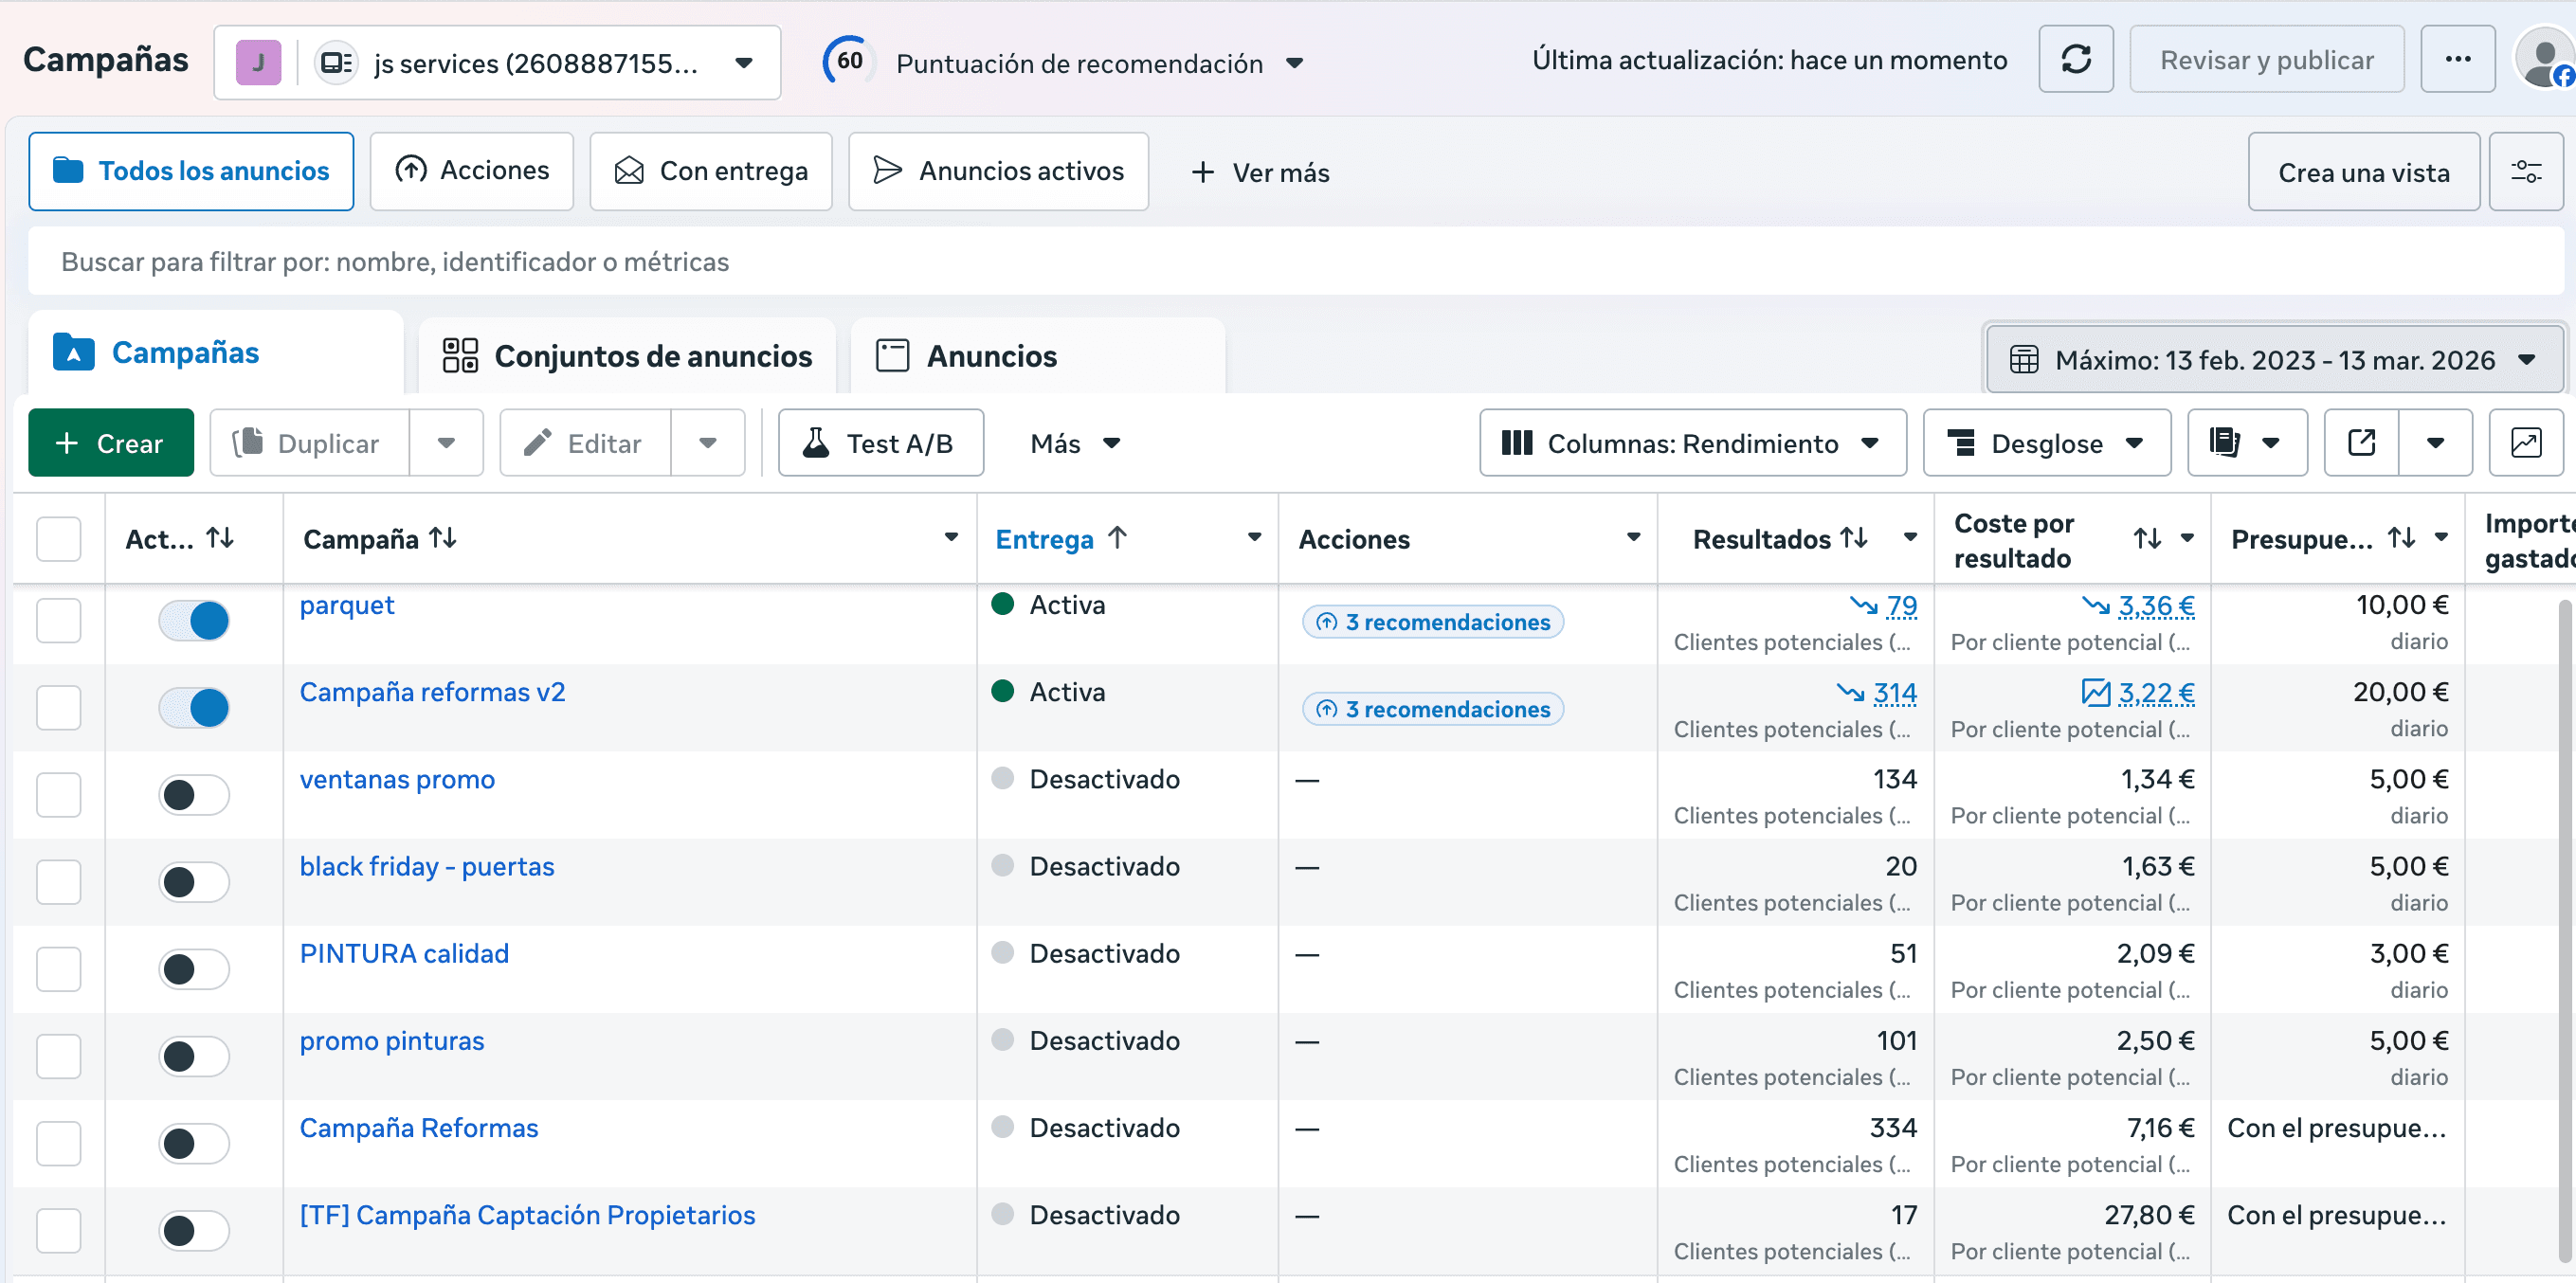
Task: Disable the parquet campaign toggle
Action: (x=193, y=620)
